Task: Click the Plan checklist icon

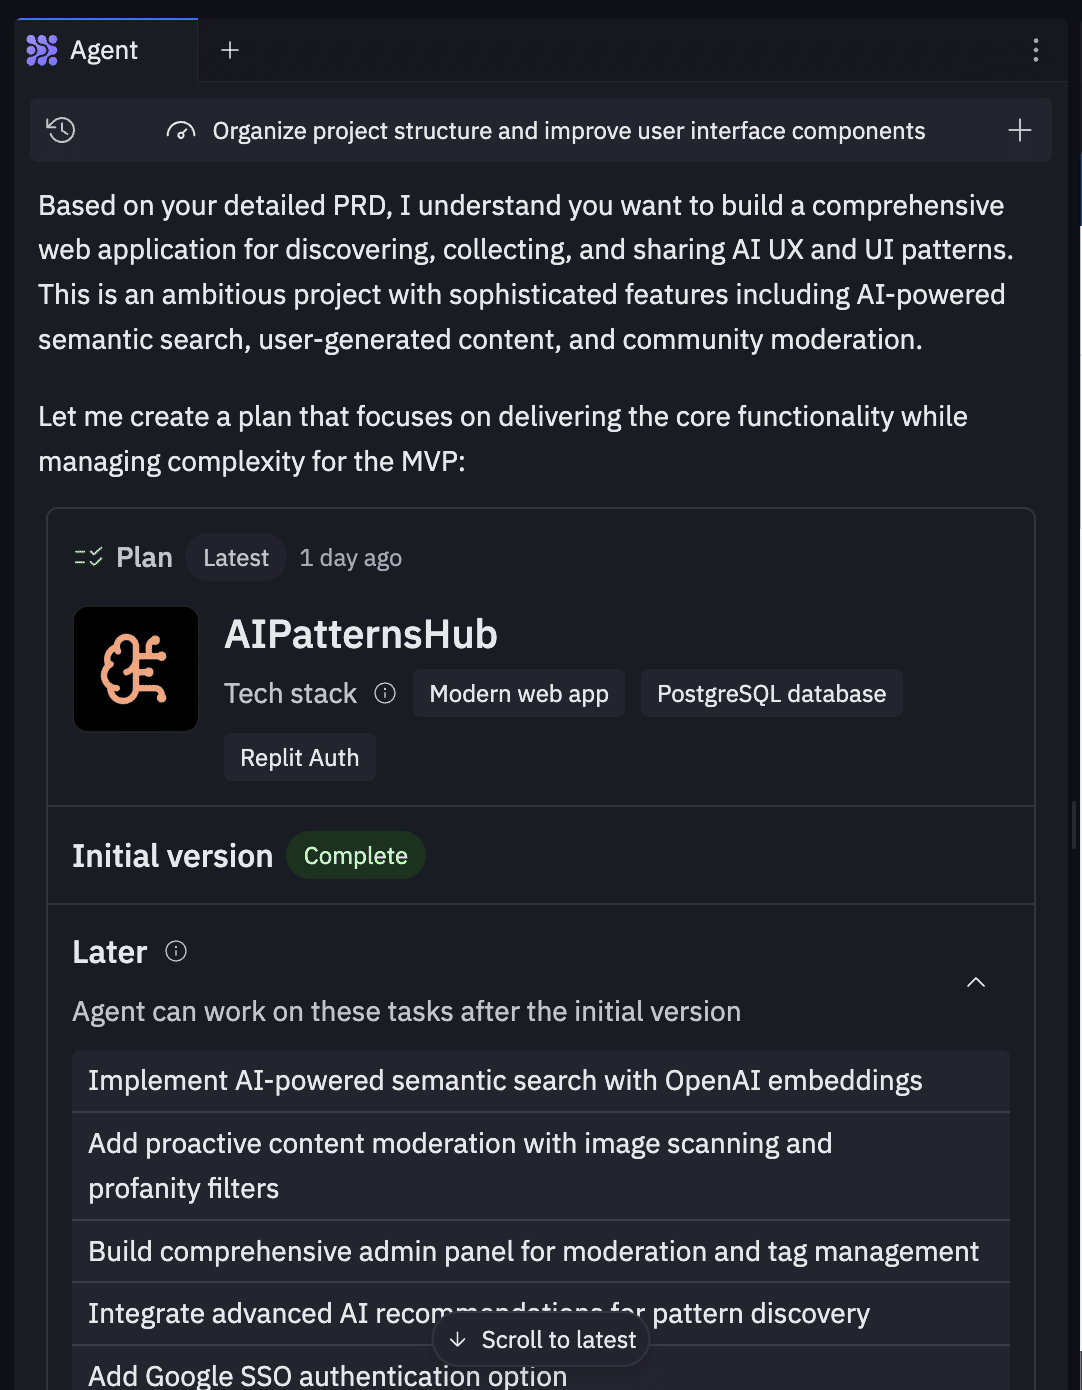Action: tap(89, 557)
